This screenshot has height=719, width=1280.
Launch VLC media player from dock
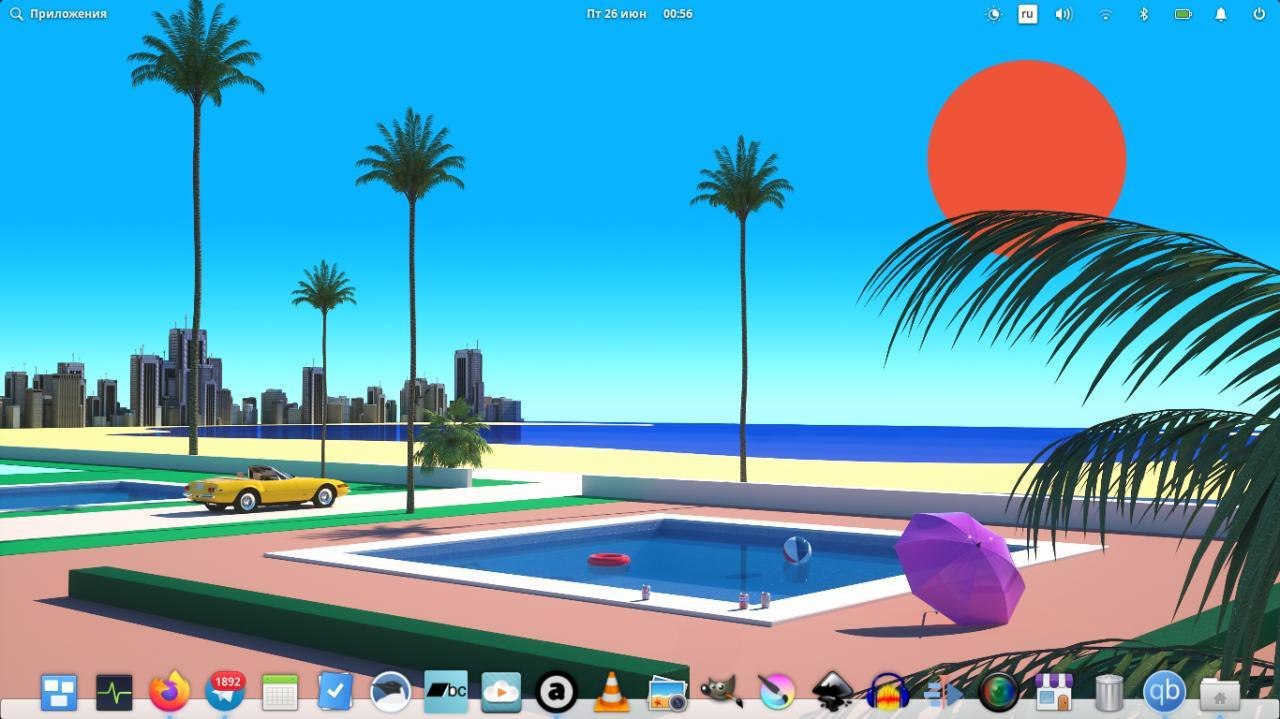click(611, 691)
